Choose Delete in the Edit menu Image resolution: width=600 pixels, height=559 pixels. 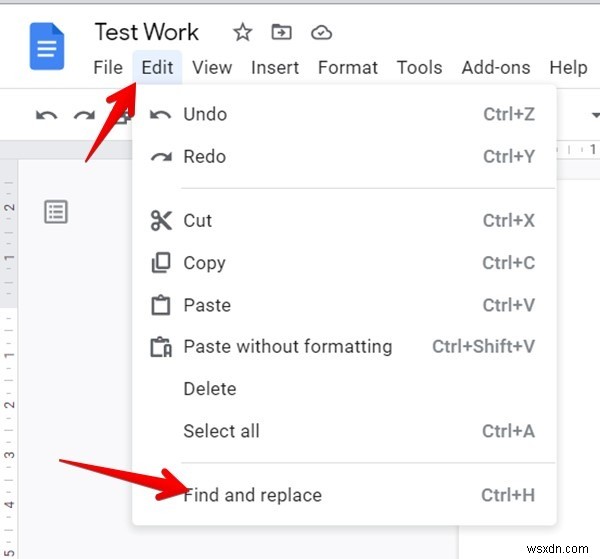click(x=210, y=389)
